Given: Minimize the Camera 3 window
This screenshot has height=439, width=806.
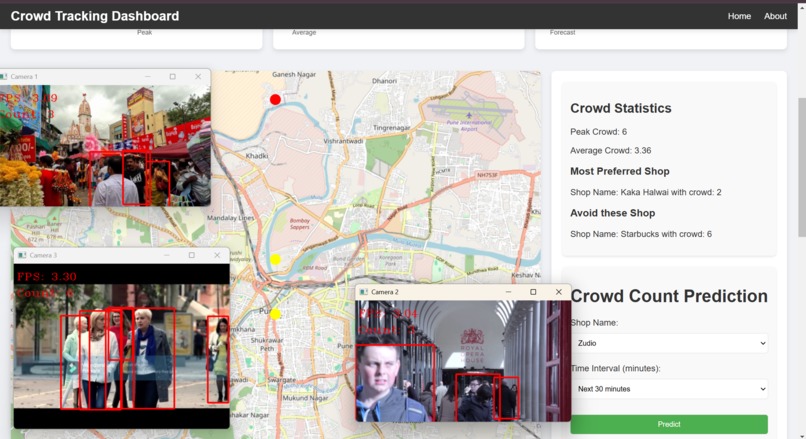Looking at the screenshot, I should pyautogui.click(x=167, y=255).
